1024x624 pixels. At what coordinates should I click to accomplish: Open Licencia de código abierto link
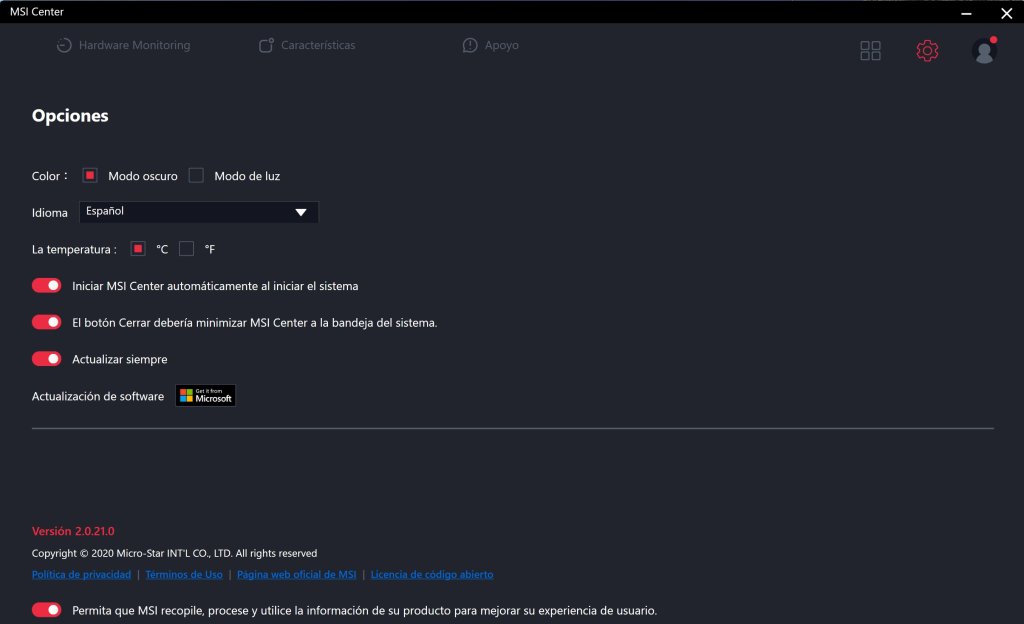(432, 574)
